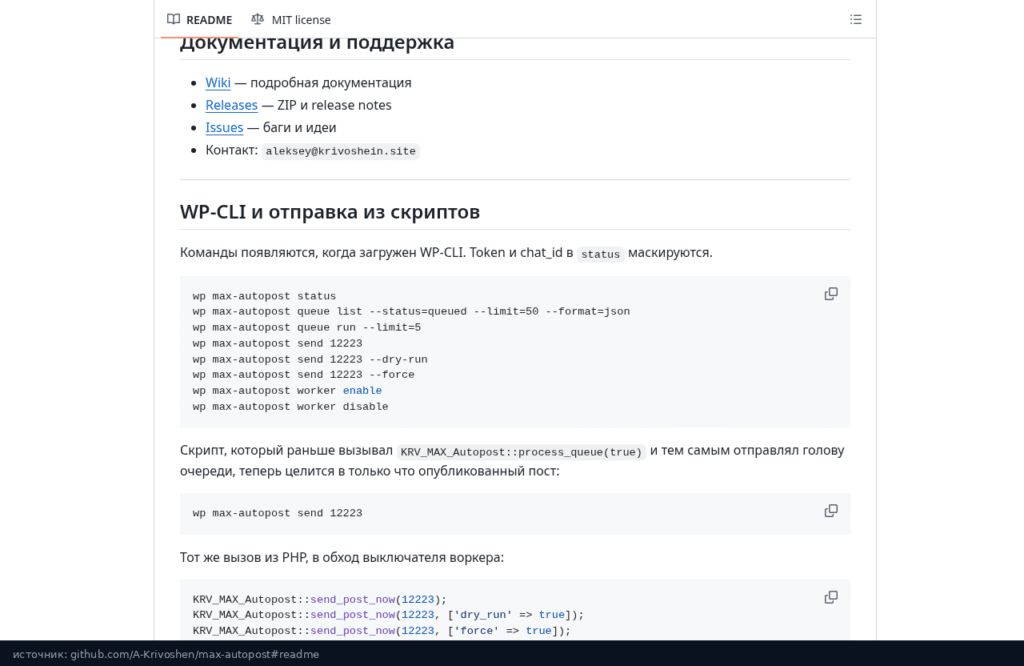Screen dimensions: 1024x666
Task: Click the scales icon beside MIT license
Action: pyautogui.click(x=257, y=20)
